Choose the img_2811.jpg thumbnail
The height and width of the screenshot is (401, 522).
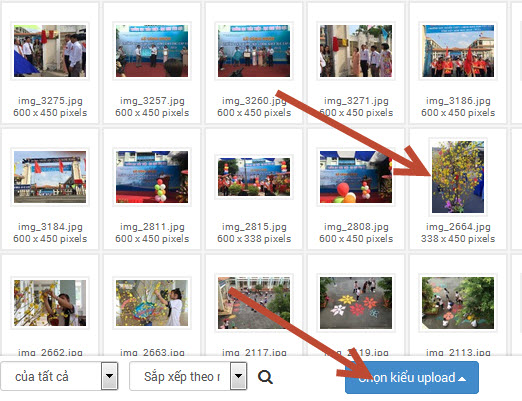[x=152, y=177]
